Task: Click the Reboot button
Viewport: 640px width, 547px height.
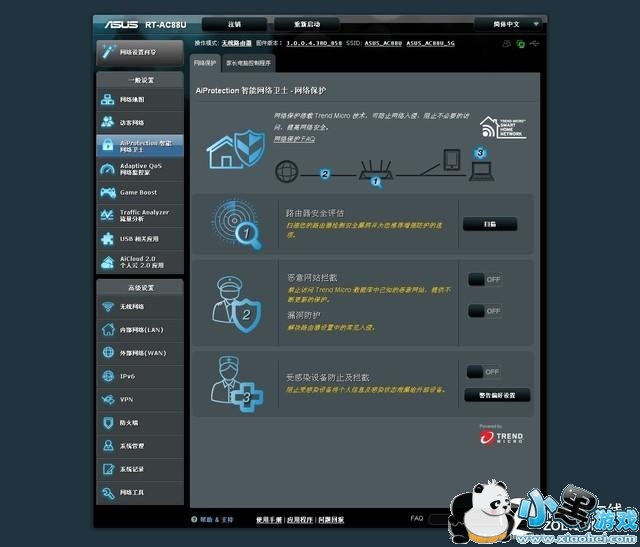Action: 307,24
